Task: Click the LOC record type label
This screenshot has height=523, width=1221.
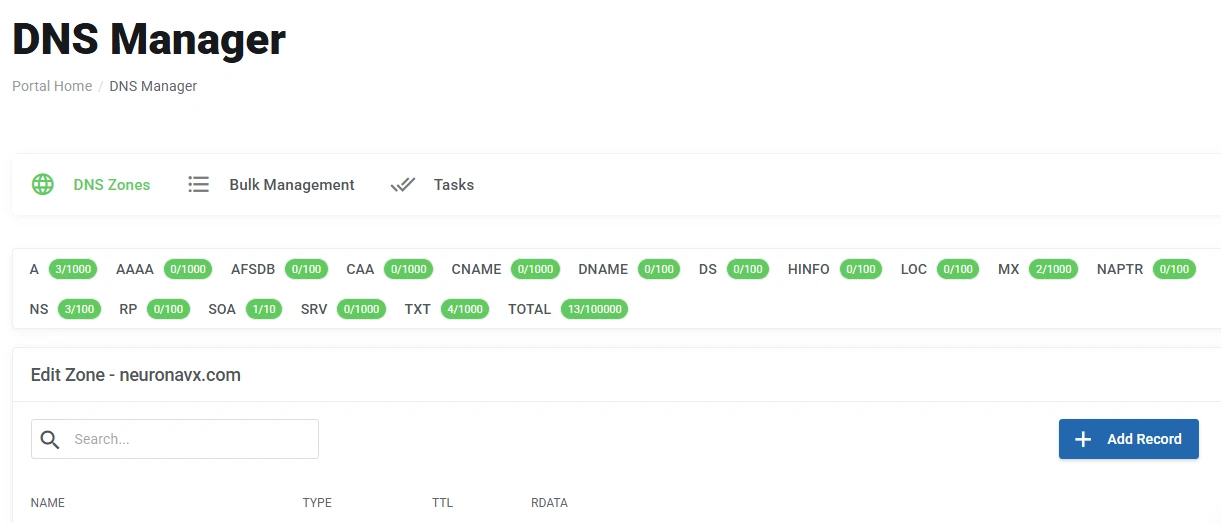Action: click(914, 269)
